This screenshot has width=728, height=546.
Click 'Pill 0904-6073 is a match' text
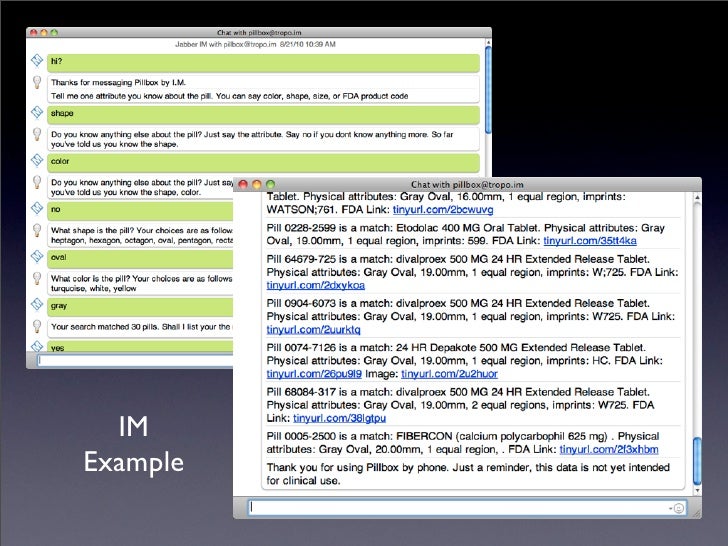pos(329,303)
